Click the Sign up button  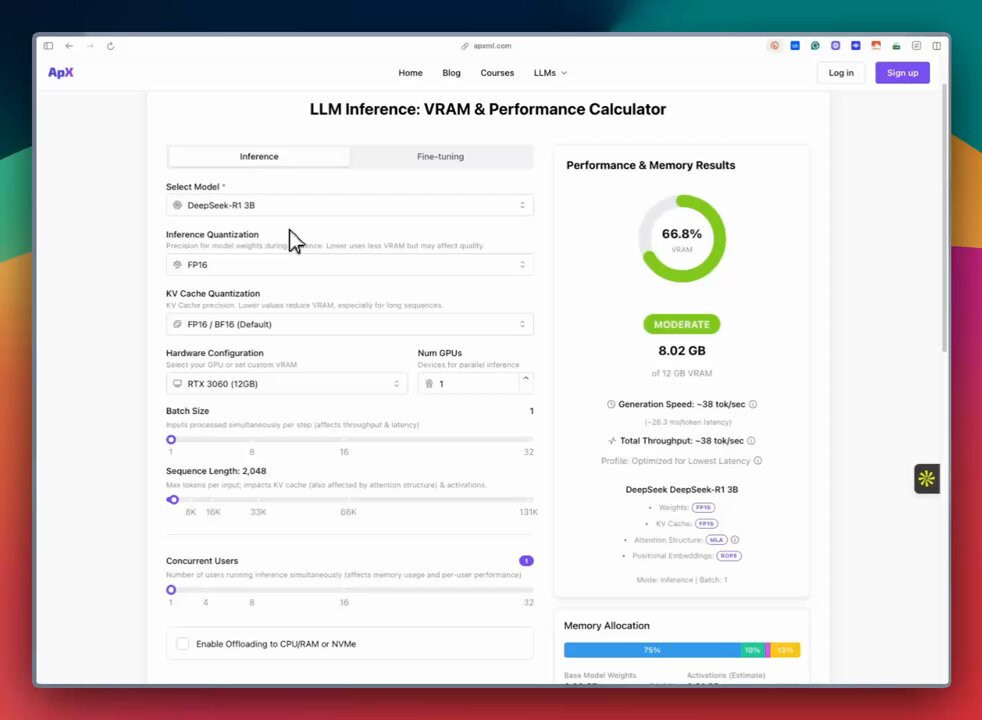[902, 73]
